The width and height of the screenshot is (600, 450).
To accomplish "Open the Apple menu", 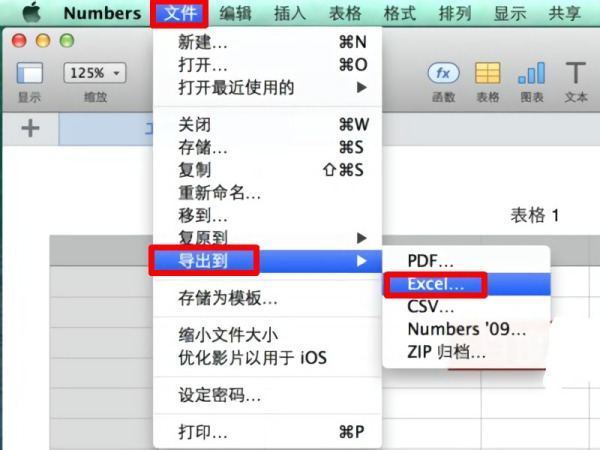I will [x=31, y=13].
